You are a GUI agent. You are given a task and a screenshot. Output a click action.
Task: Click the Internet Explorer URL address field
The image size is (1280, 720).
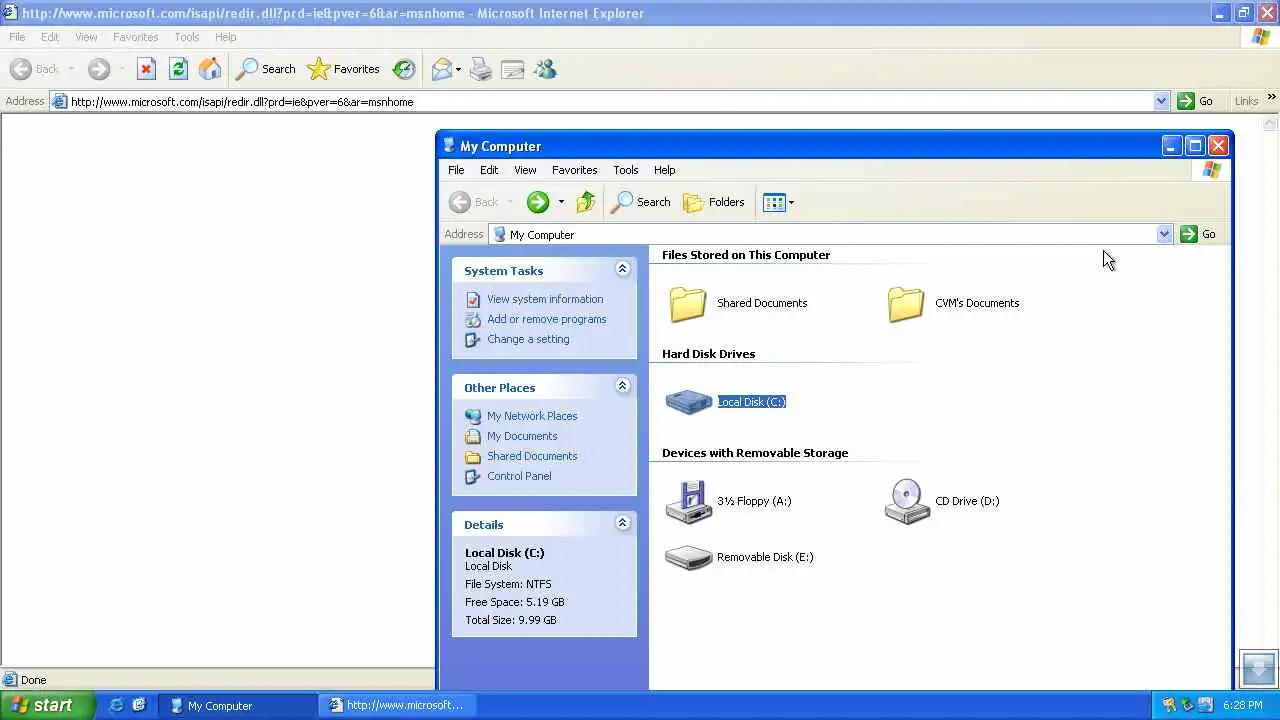pos(610,101)
